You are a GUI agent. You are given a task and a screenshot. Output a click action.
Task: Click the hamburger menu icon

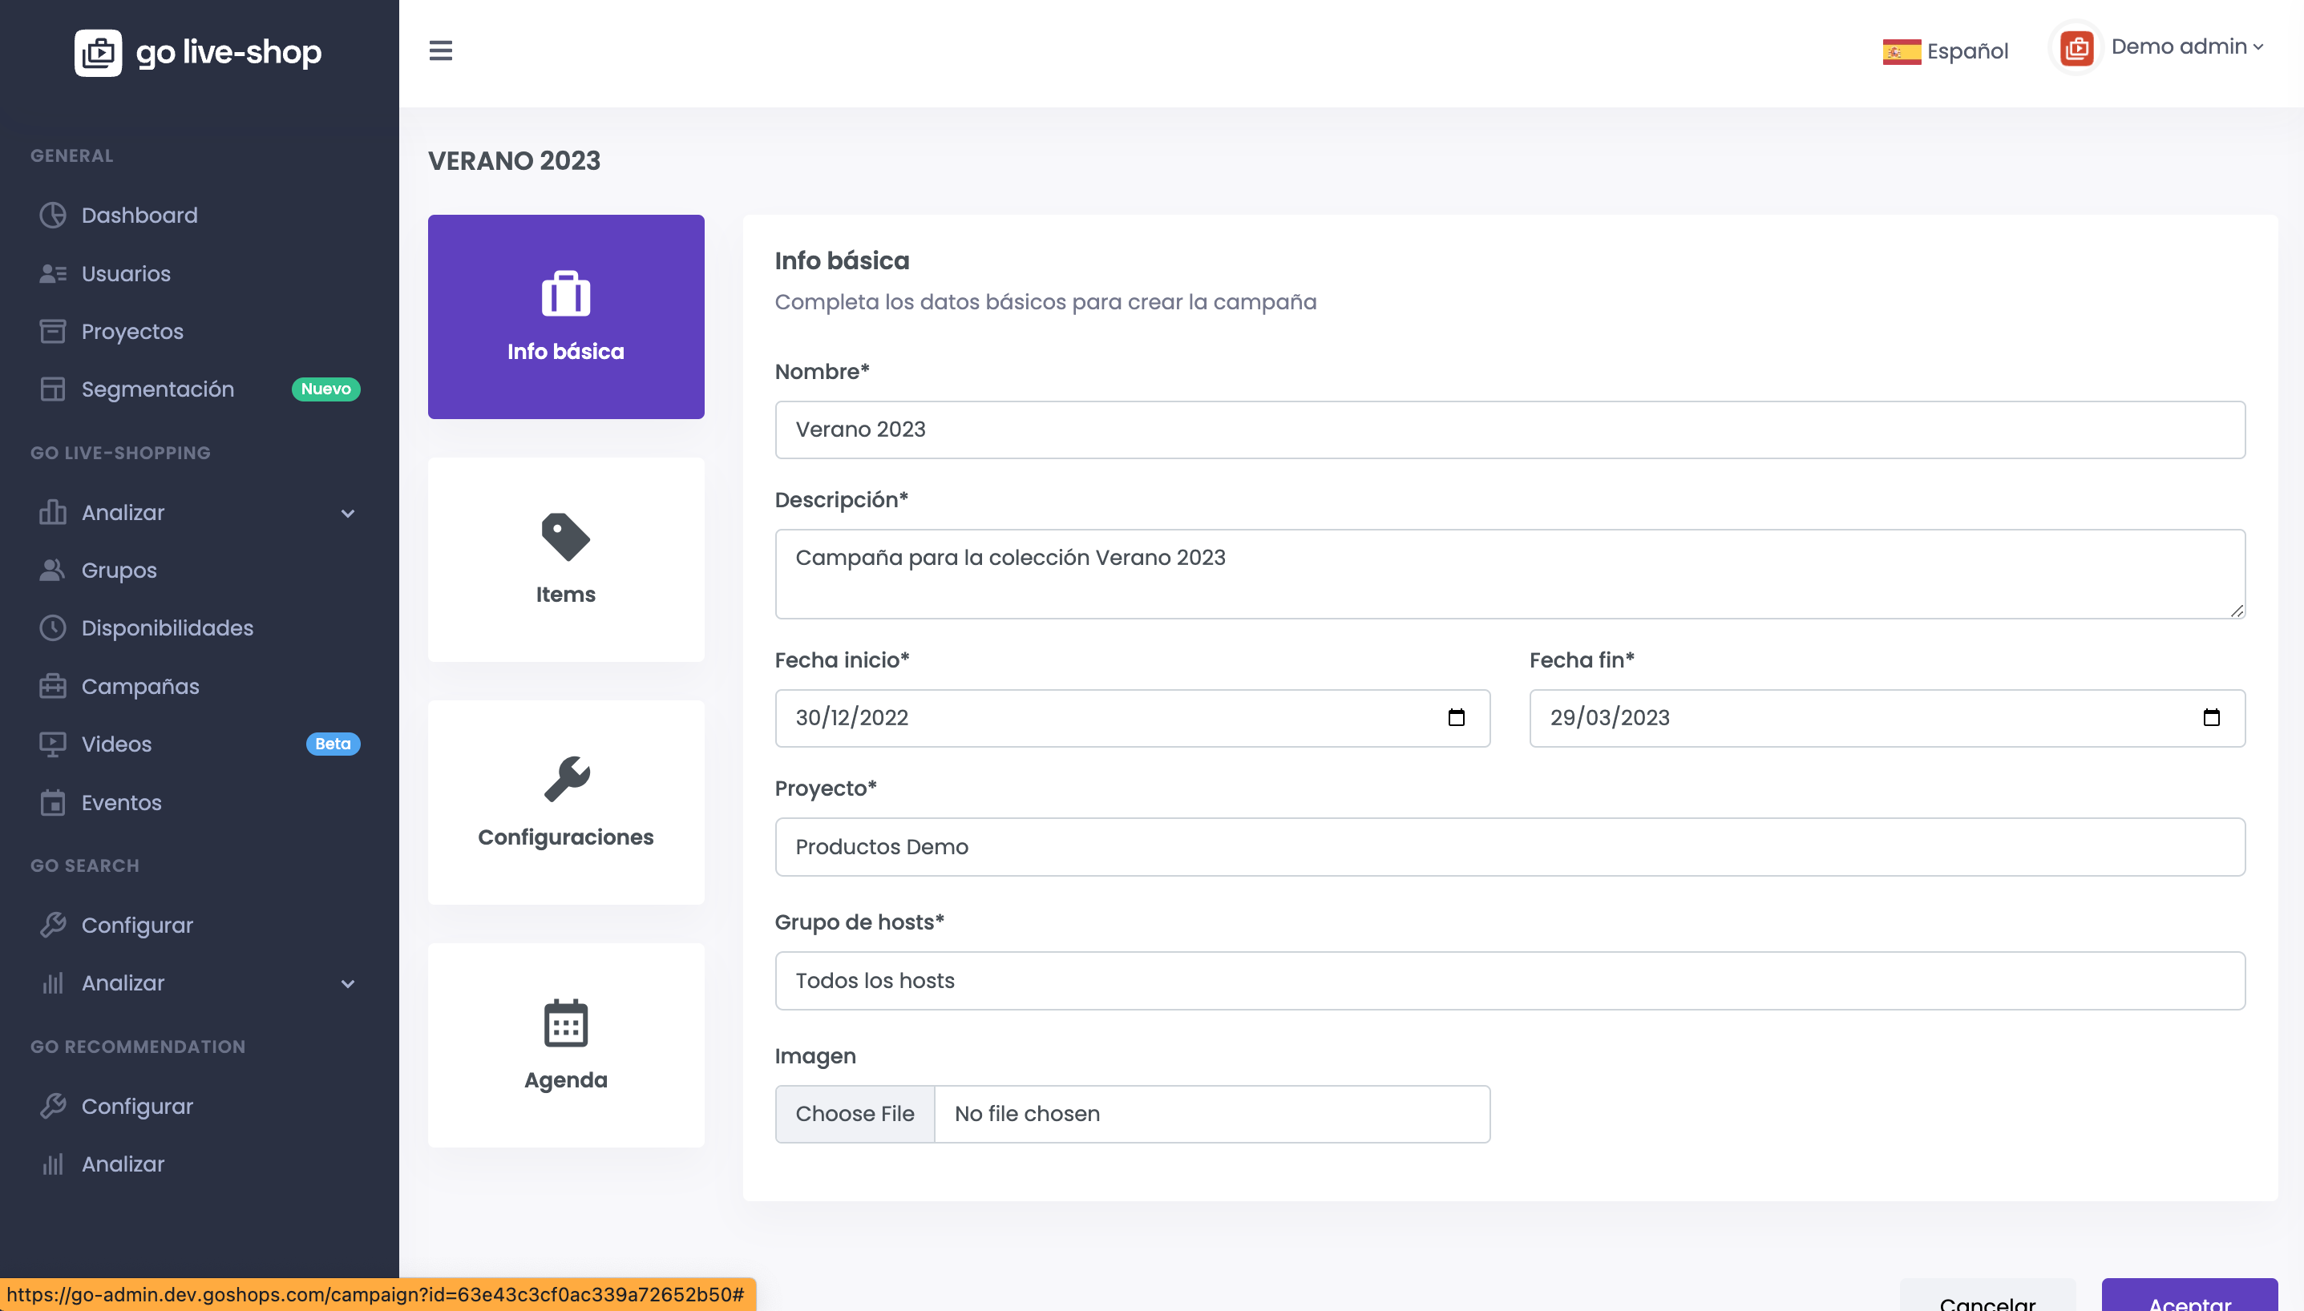pyautogui.click(x=440, y=50)
